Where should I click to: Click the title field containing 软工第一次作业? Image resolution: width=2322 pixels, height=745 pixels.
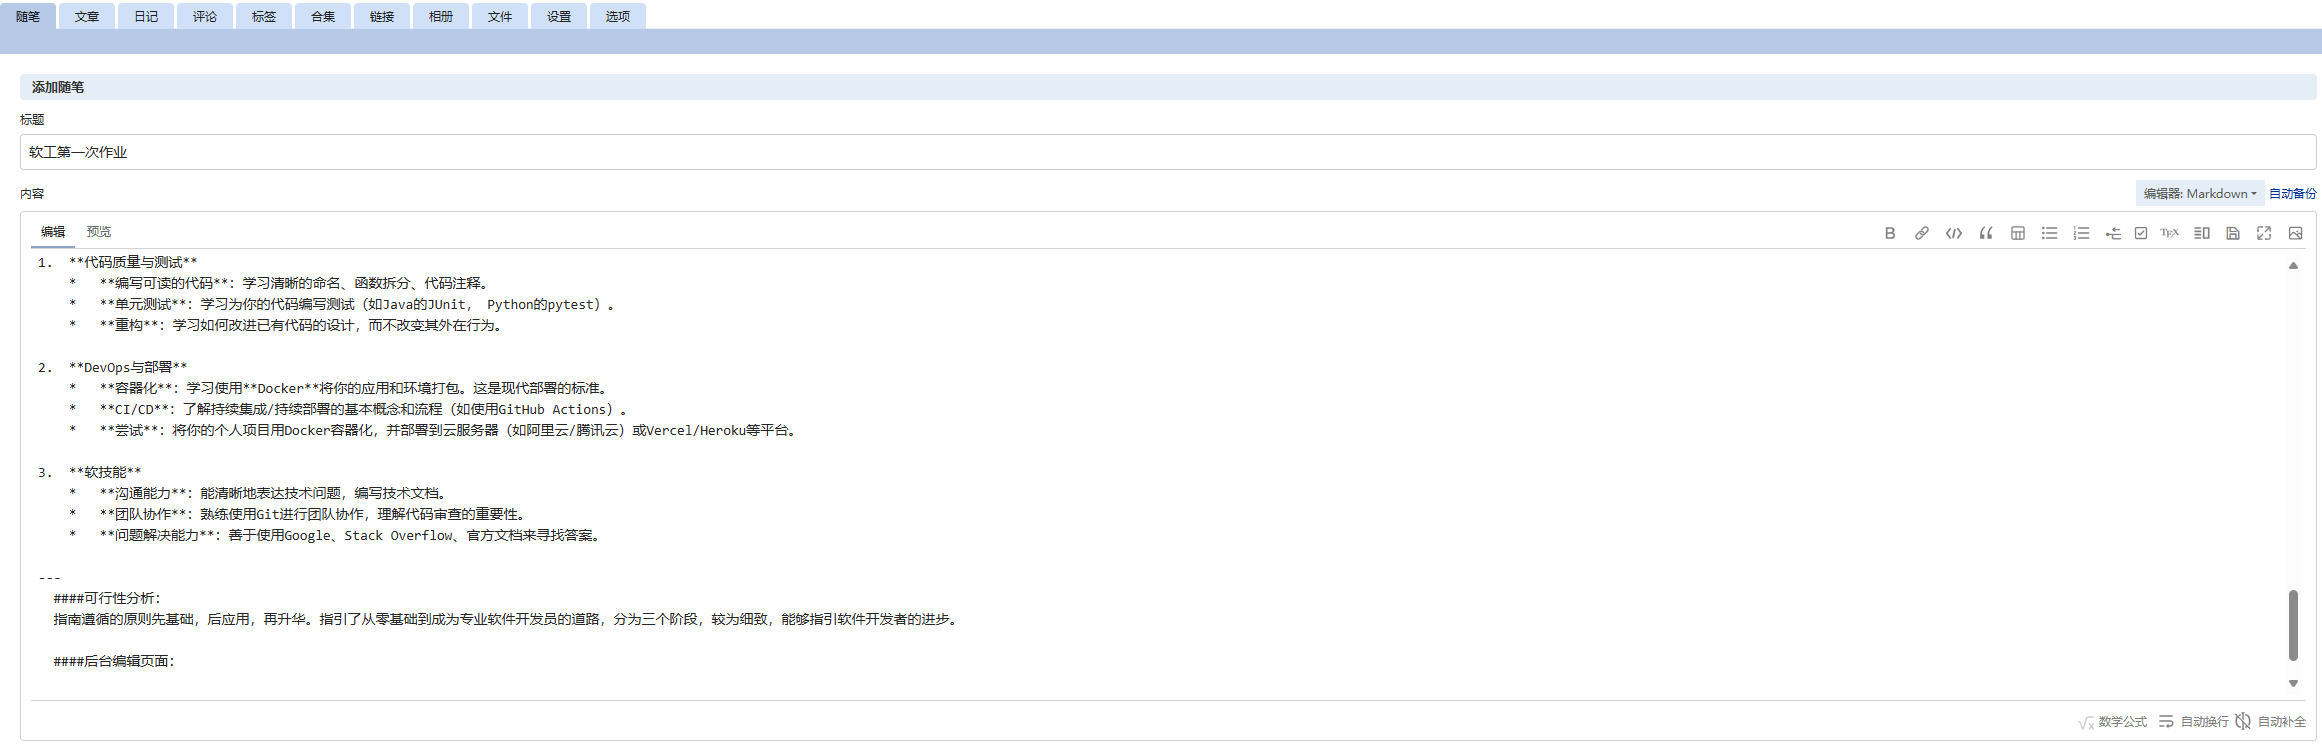click(1168, 152)
